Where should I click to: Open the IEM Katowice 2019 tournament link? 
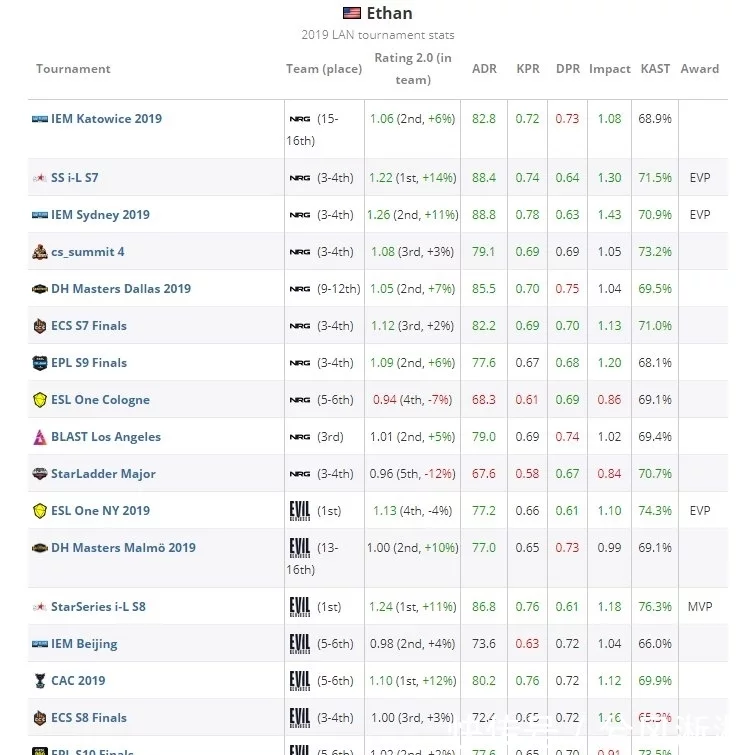pyautogui.click(x=106, y=119)
